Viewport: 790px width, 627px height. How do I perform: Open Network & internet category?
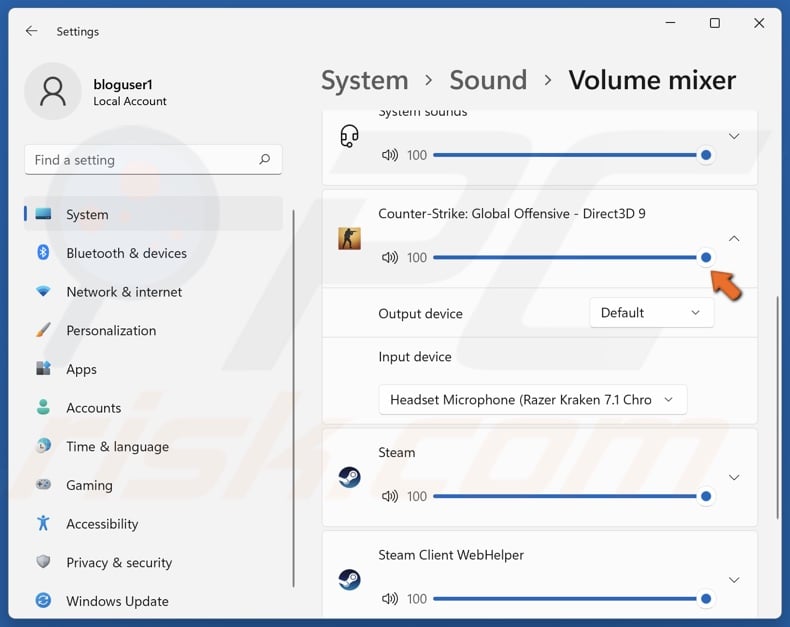[x=153, y=291]
